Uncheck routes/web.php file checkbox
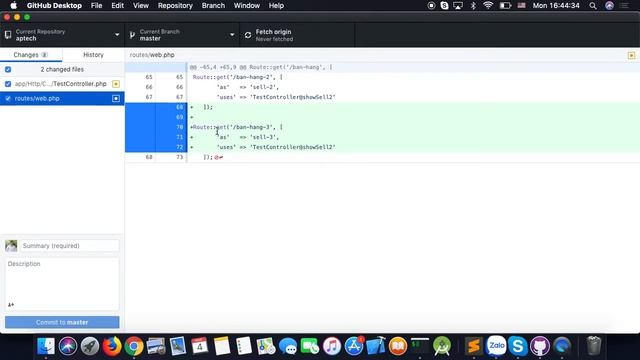 click(x=8, y=98)
